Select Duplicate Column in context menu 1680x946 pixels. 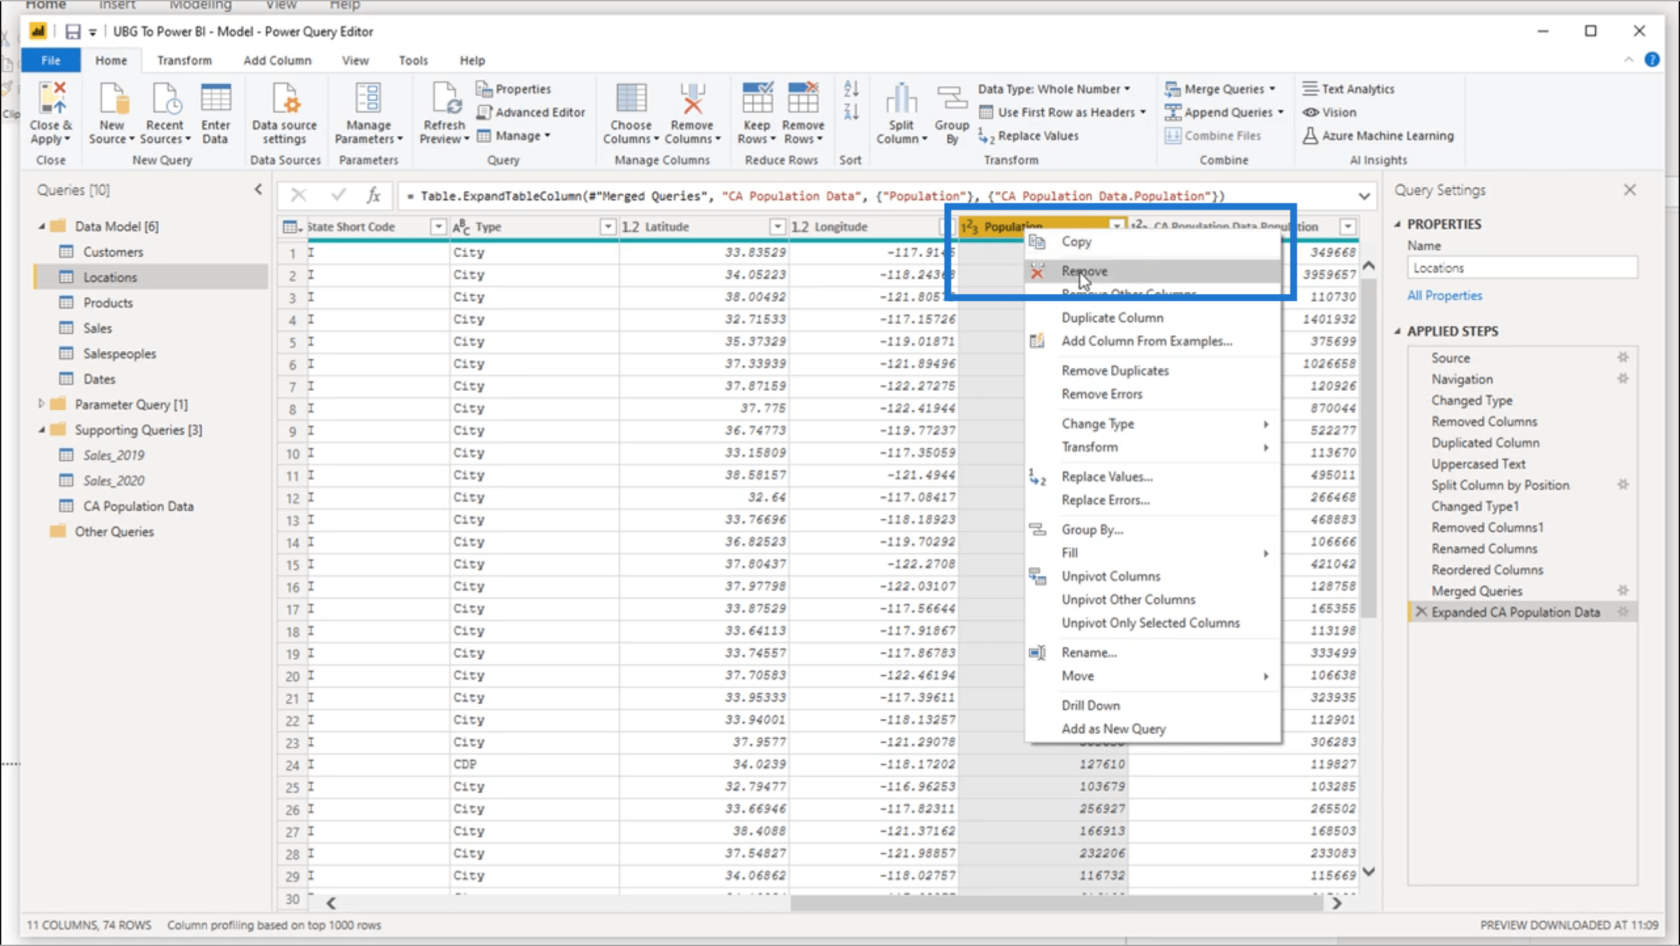pyautogui.click(x=1153, y=318)
